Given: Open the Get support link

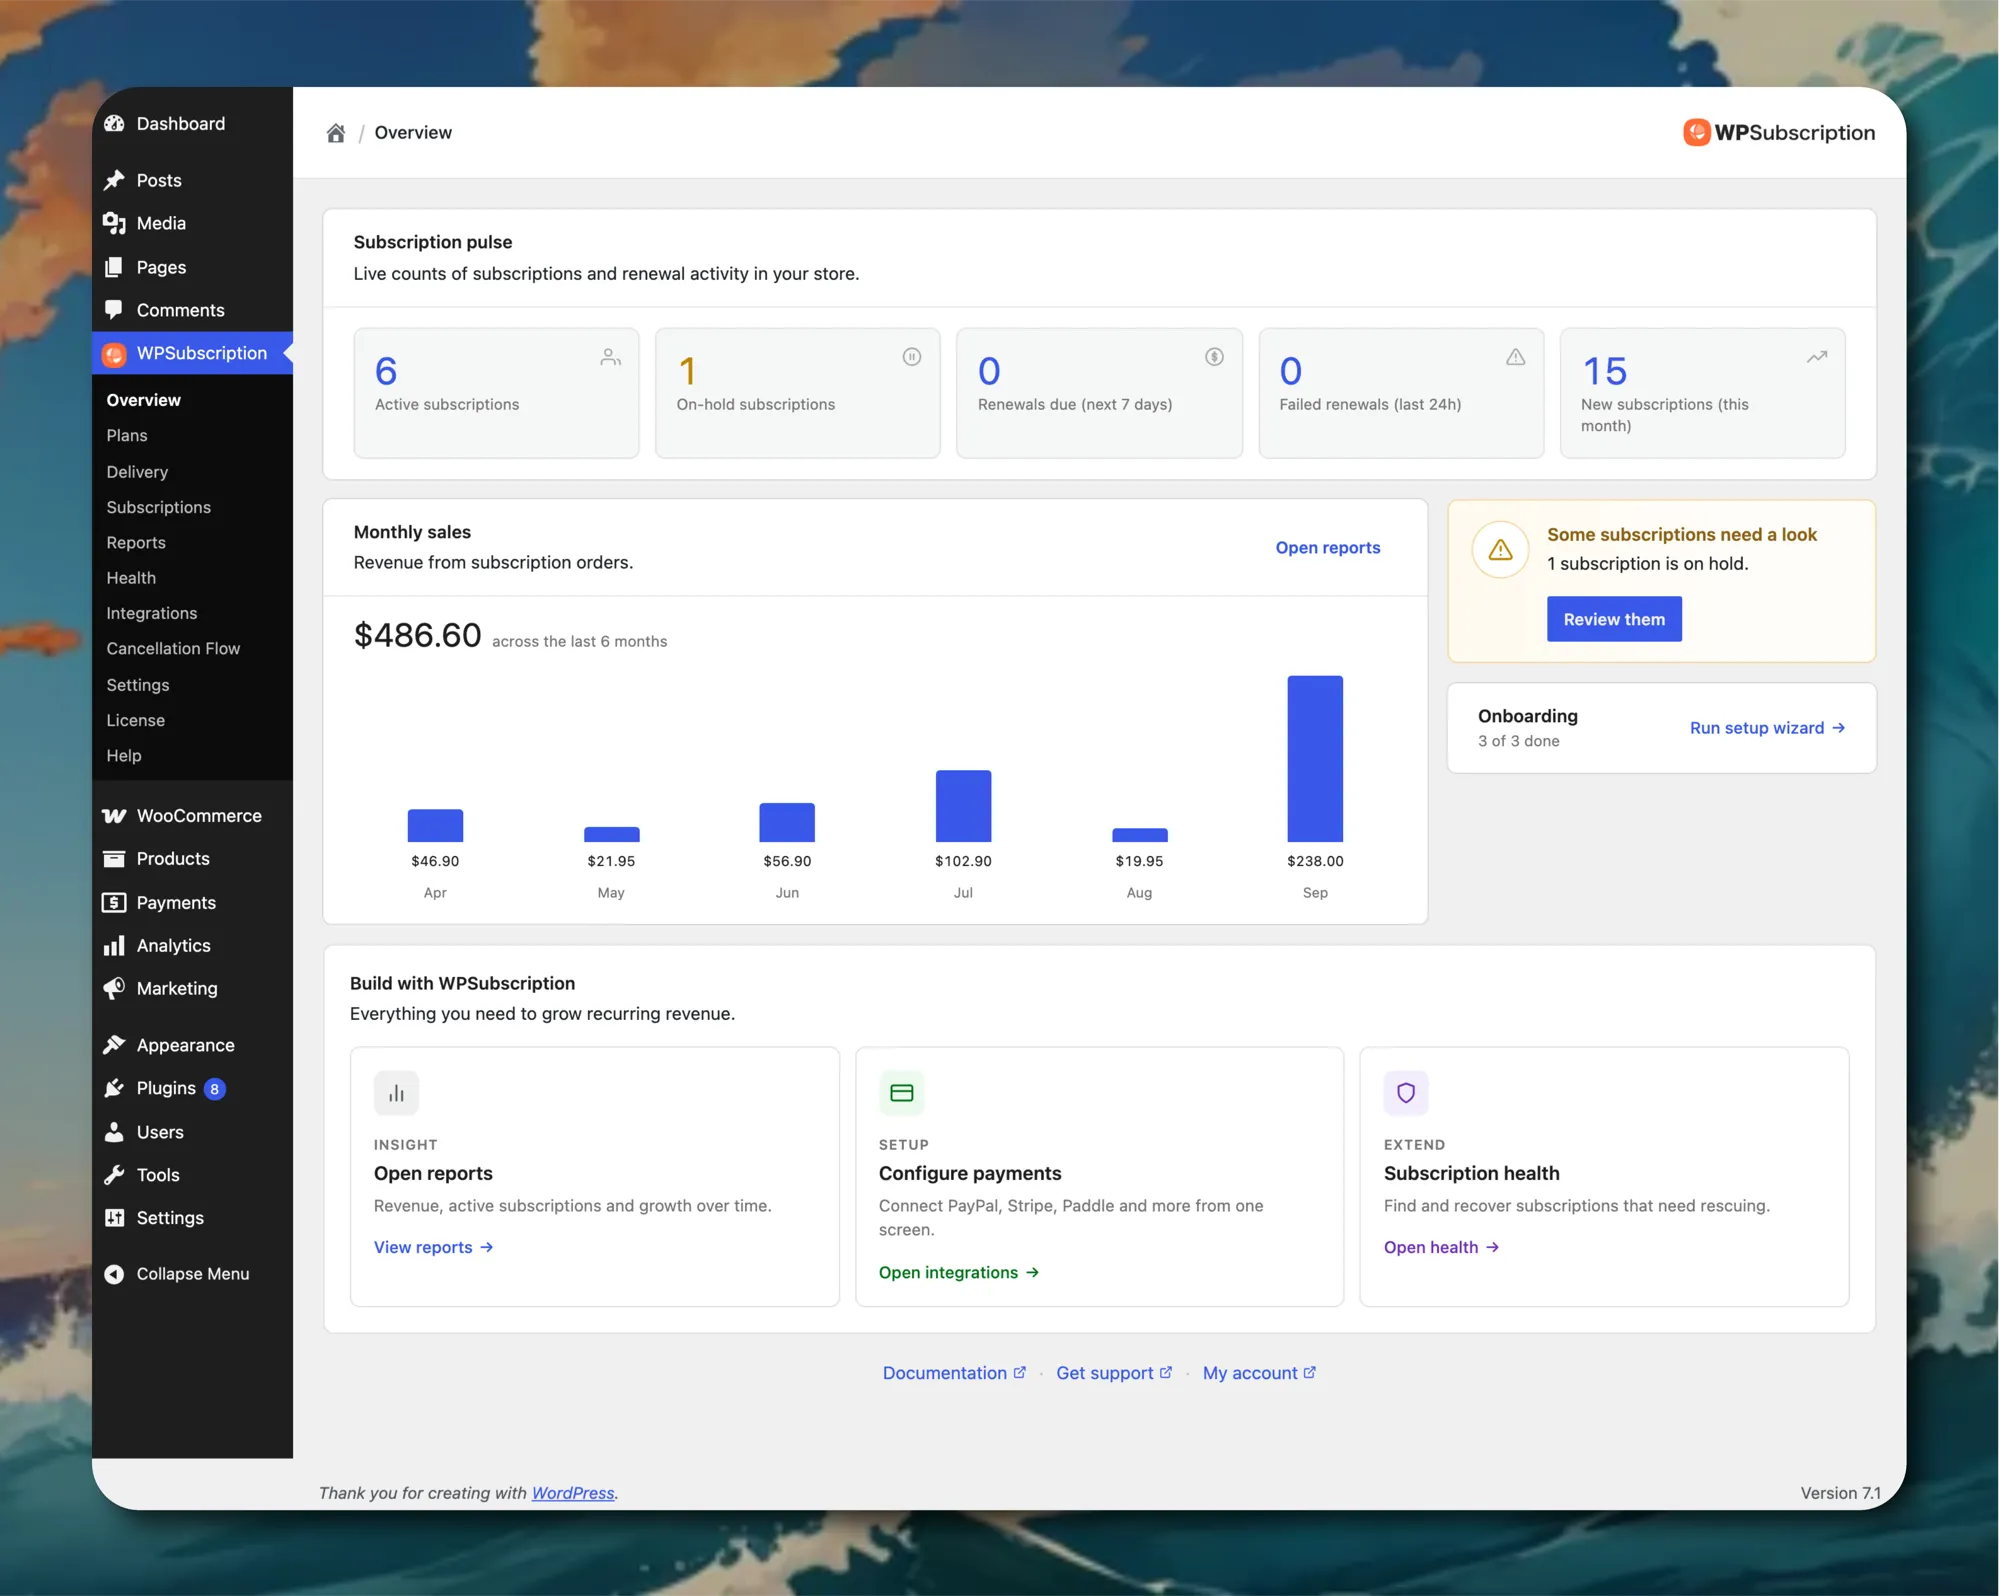Looking at the screenshot, I should coord(1113,1374).
